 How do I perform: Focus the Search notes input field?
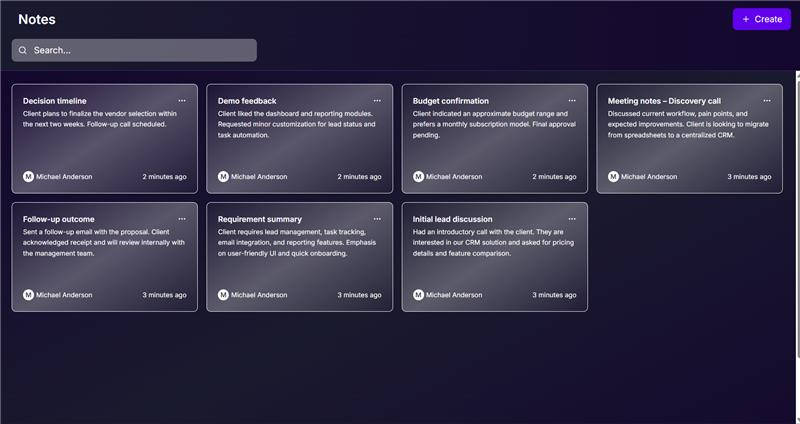(x=140, y=50)
